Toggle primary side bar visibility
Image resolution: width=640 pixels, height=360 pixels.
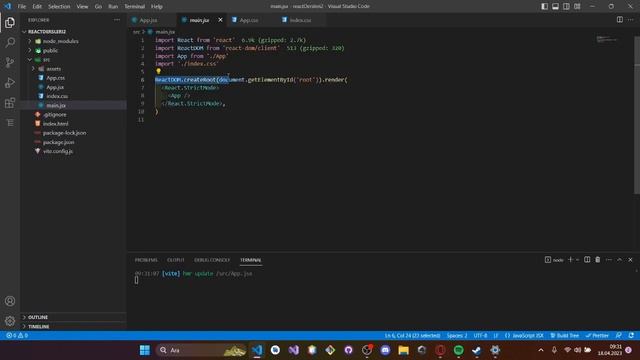(544, 6)
